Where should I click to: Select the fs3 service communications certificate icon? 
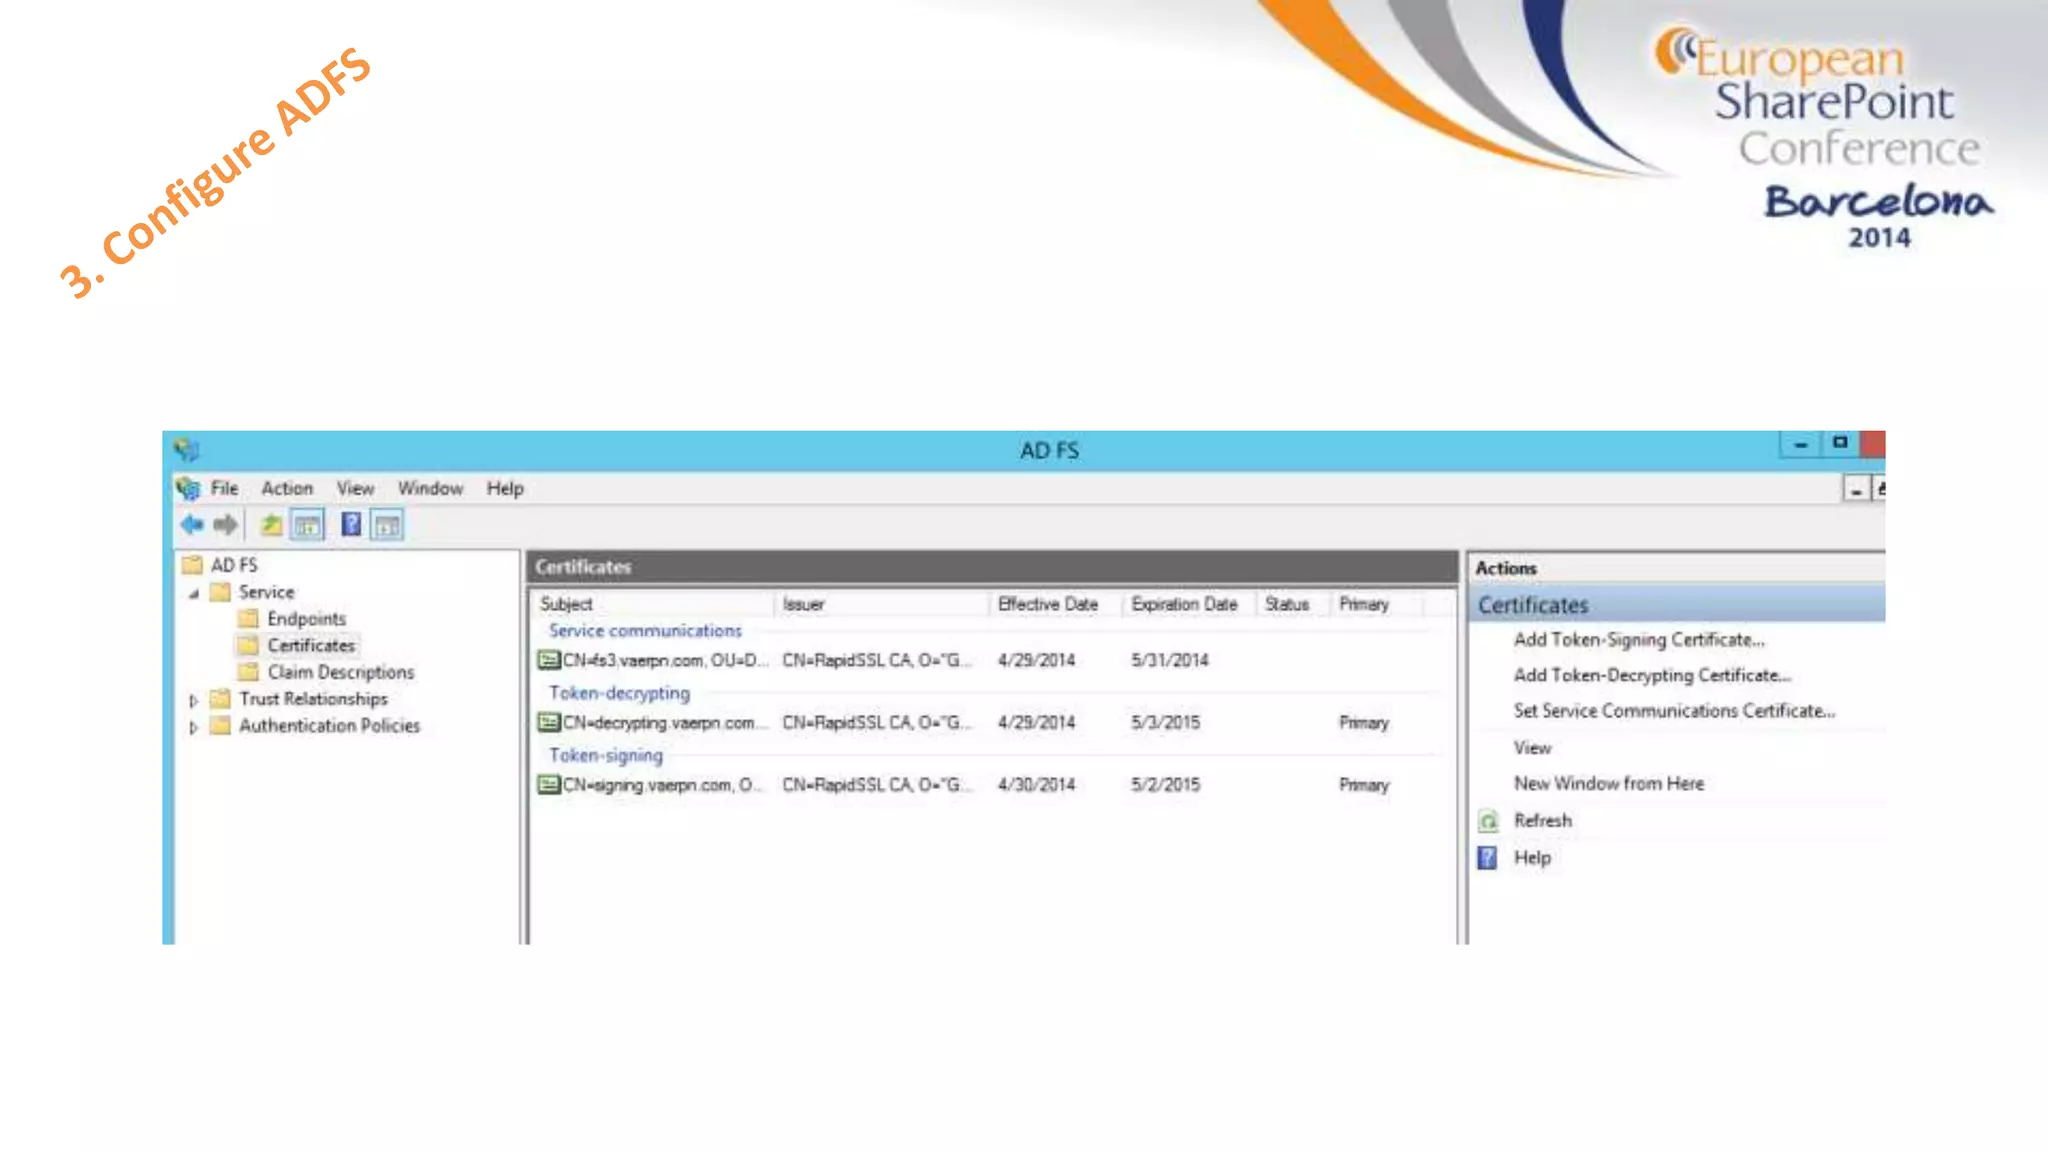(x=548, y=660)
